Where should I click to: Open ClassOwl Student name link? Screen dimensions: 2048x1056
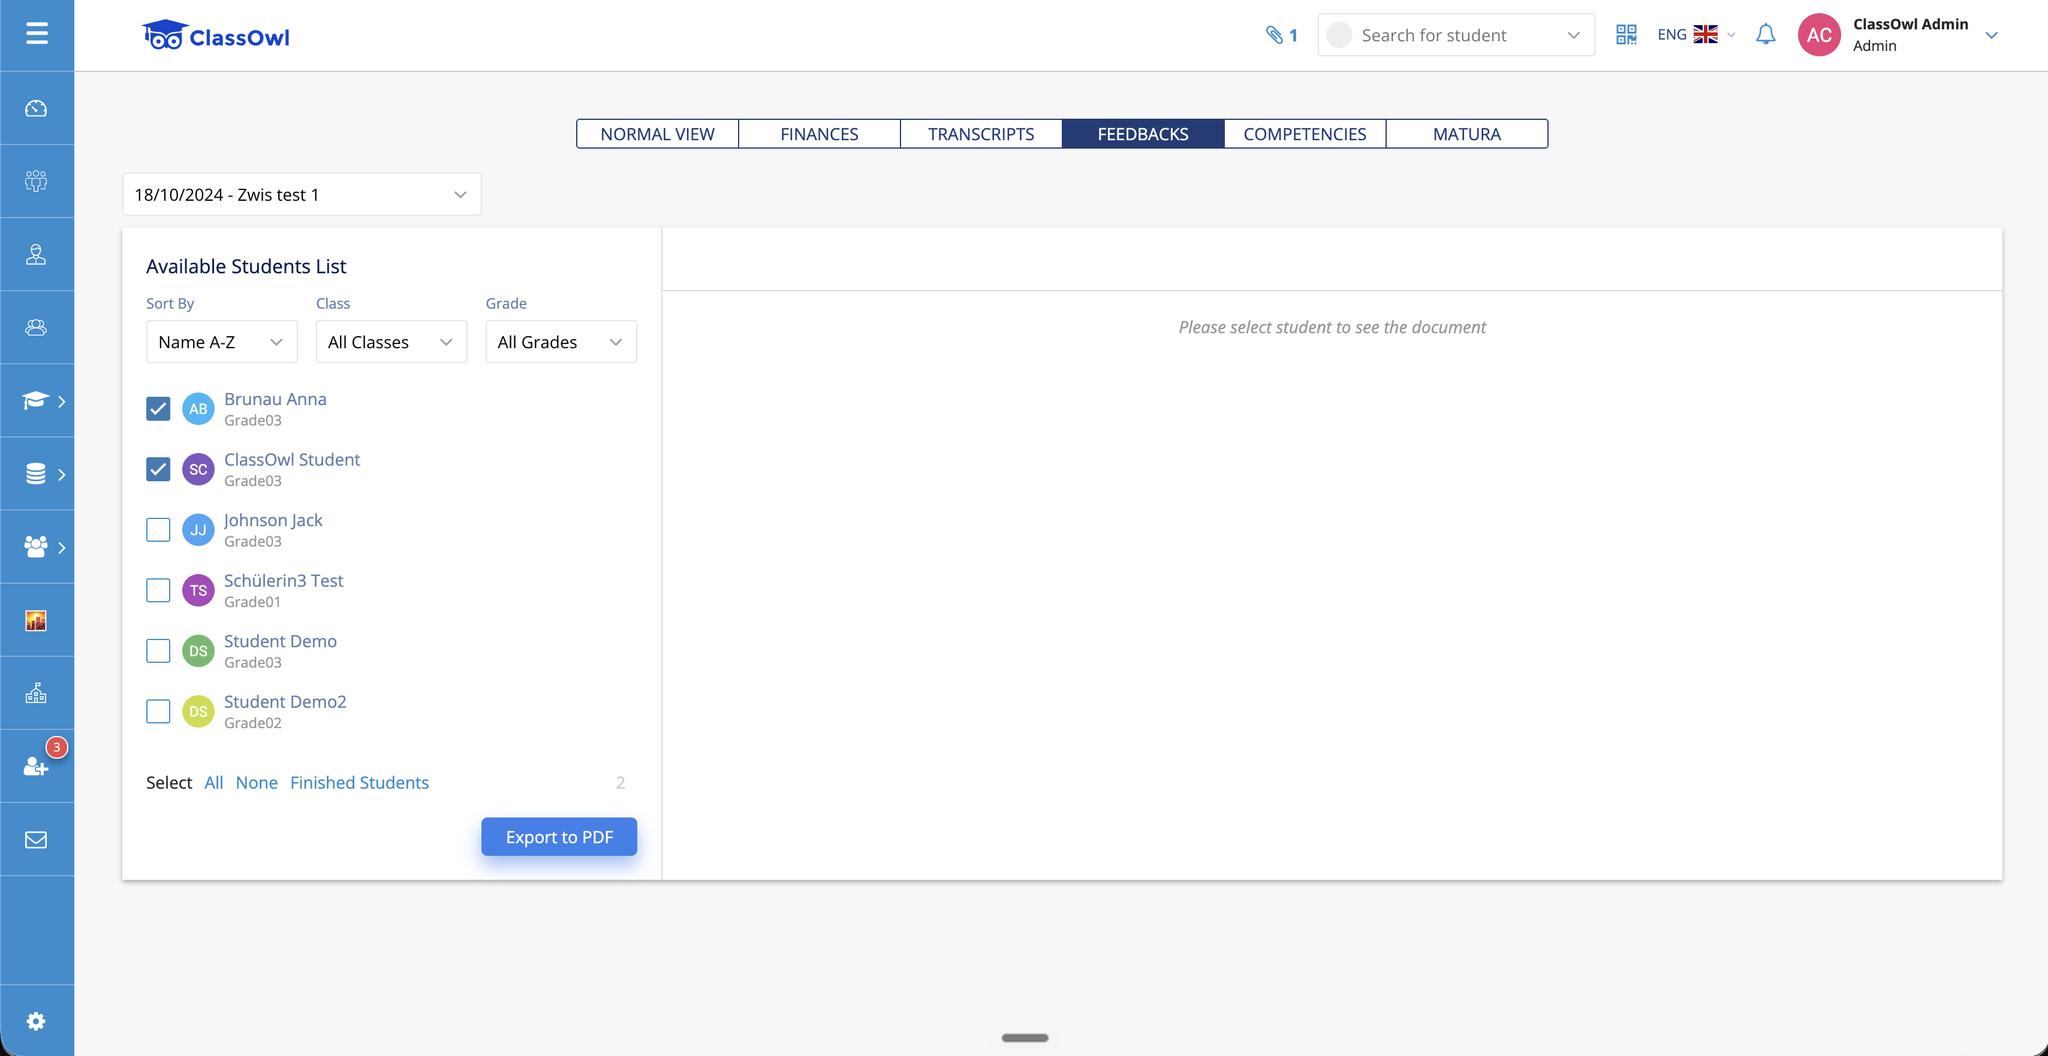click(x=292, y=459)
